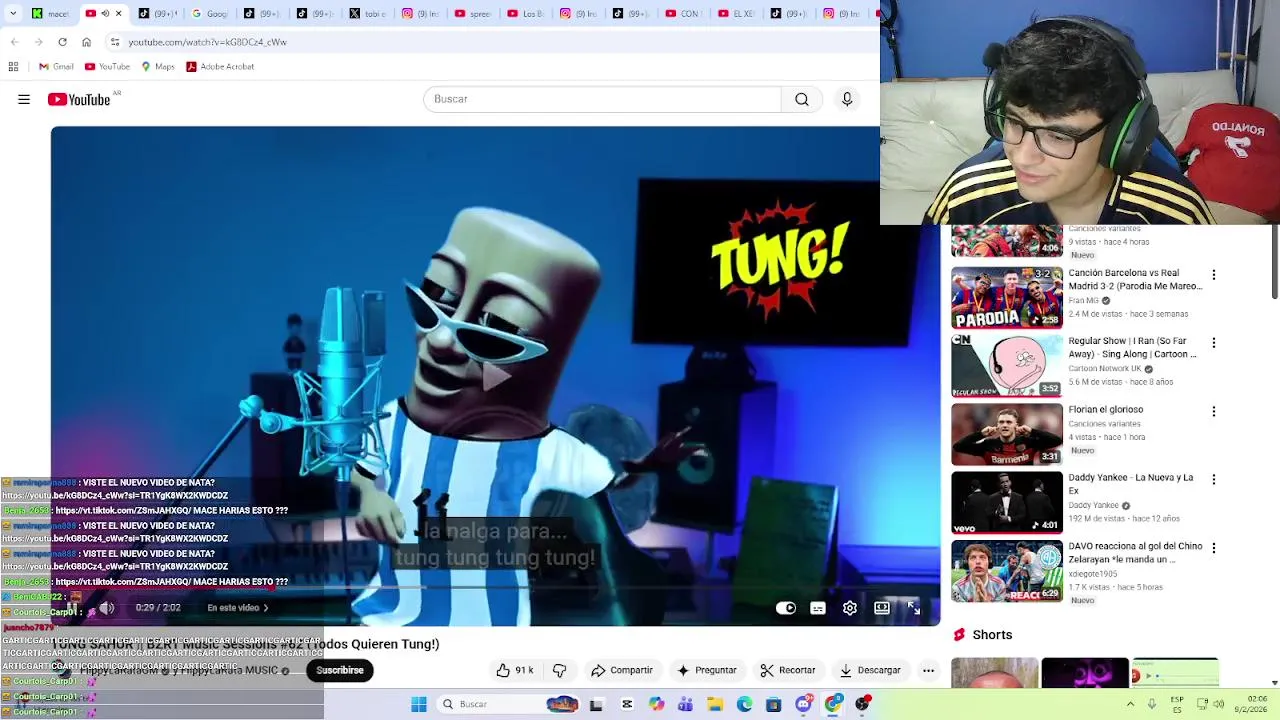Click browser home button
Viewport: 1280px width, 720px height.
(x=86, y=42)
